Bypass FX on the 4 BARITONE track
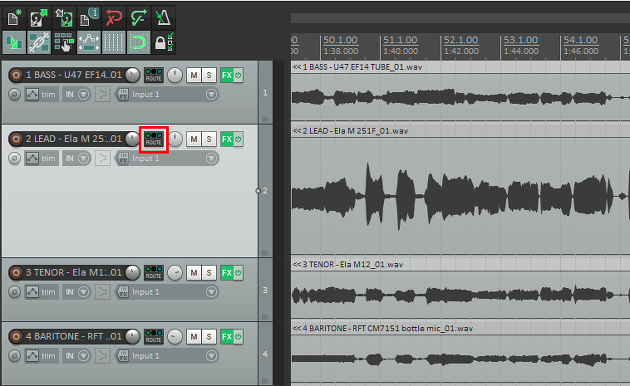This screenshot has width=630, height=386. [x=238, y=337]
